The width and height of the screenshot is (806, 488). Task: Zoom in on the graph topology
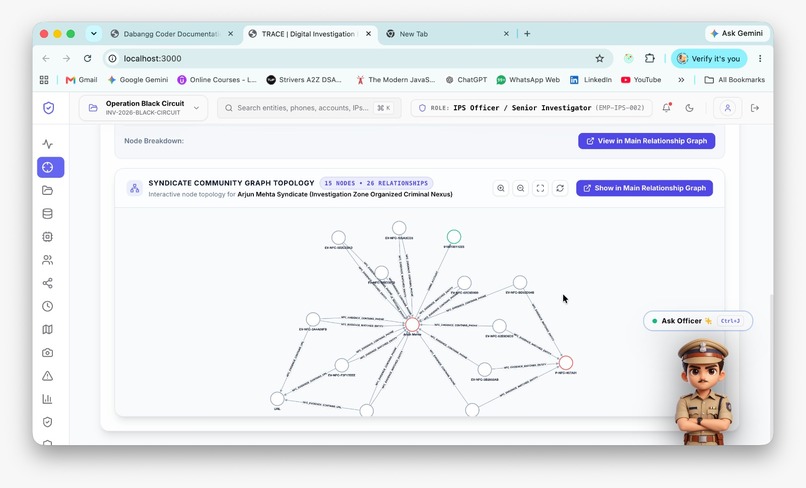coord(501,188)
